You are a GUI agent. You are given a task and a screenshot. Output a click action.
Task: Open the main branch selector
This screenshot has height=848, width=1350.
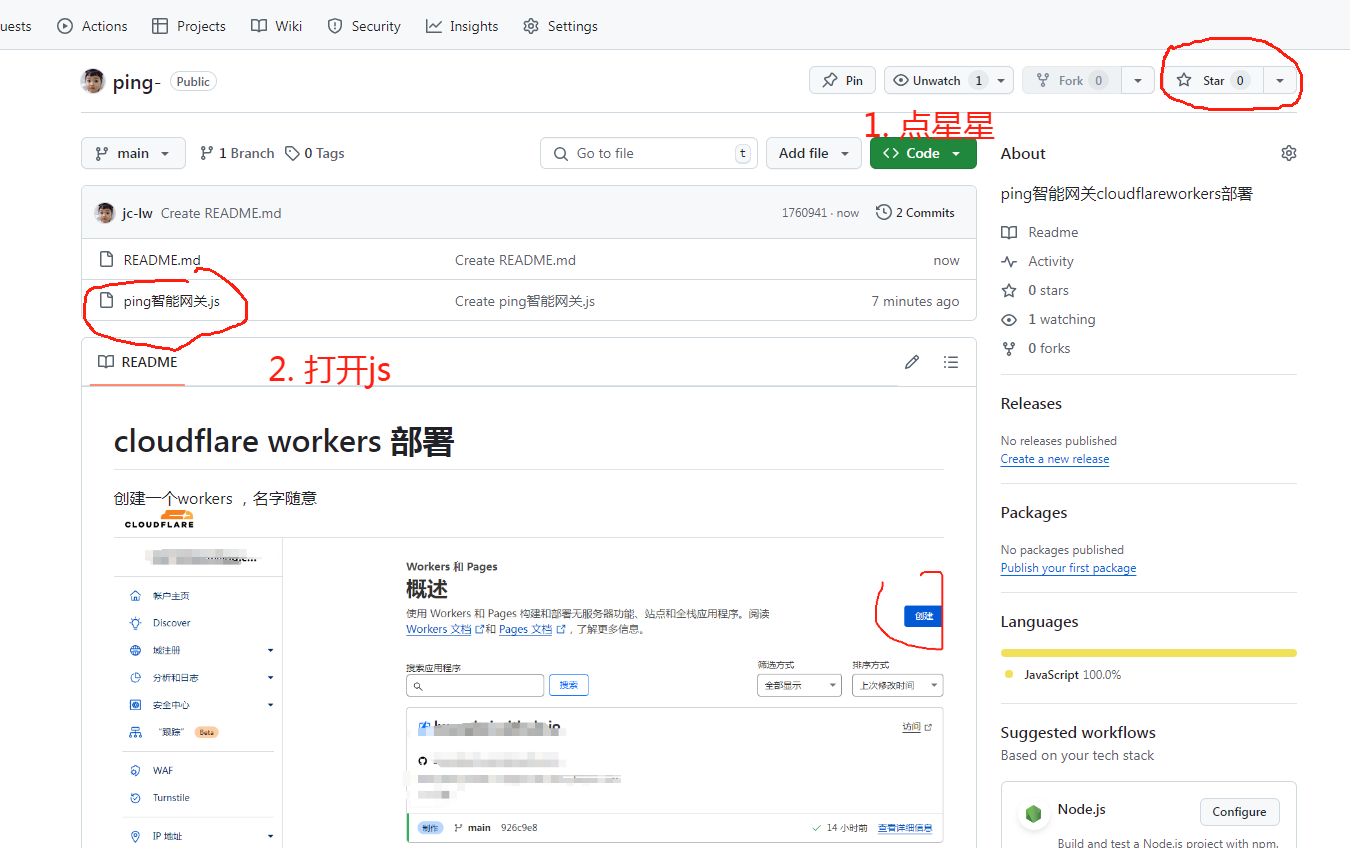[x=133, y=153]
